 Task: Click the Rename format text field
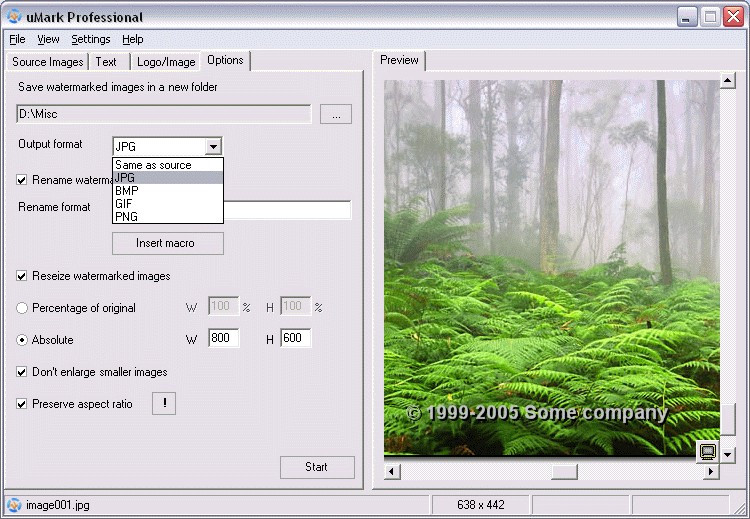(287, 210)
